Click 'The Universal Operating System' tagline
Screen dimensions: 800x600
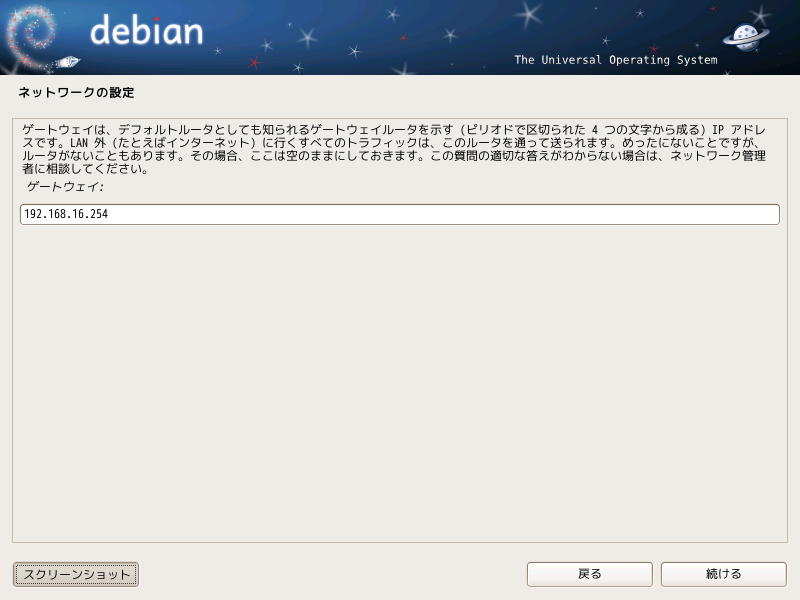[616, 60]
